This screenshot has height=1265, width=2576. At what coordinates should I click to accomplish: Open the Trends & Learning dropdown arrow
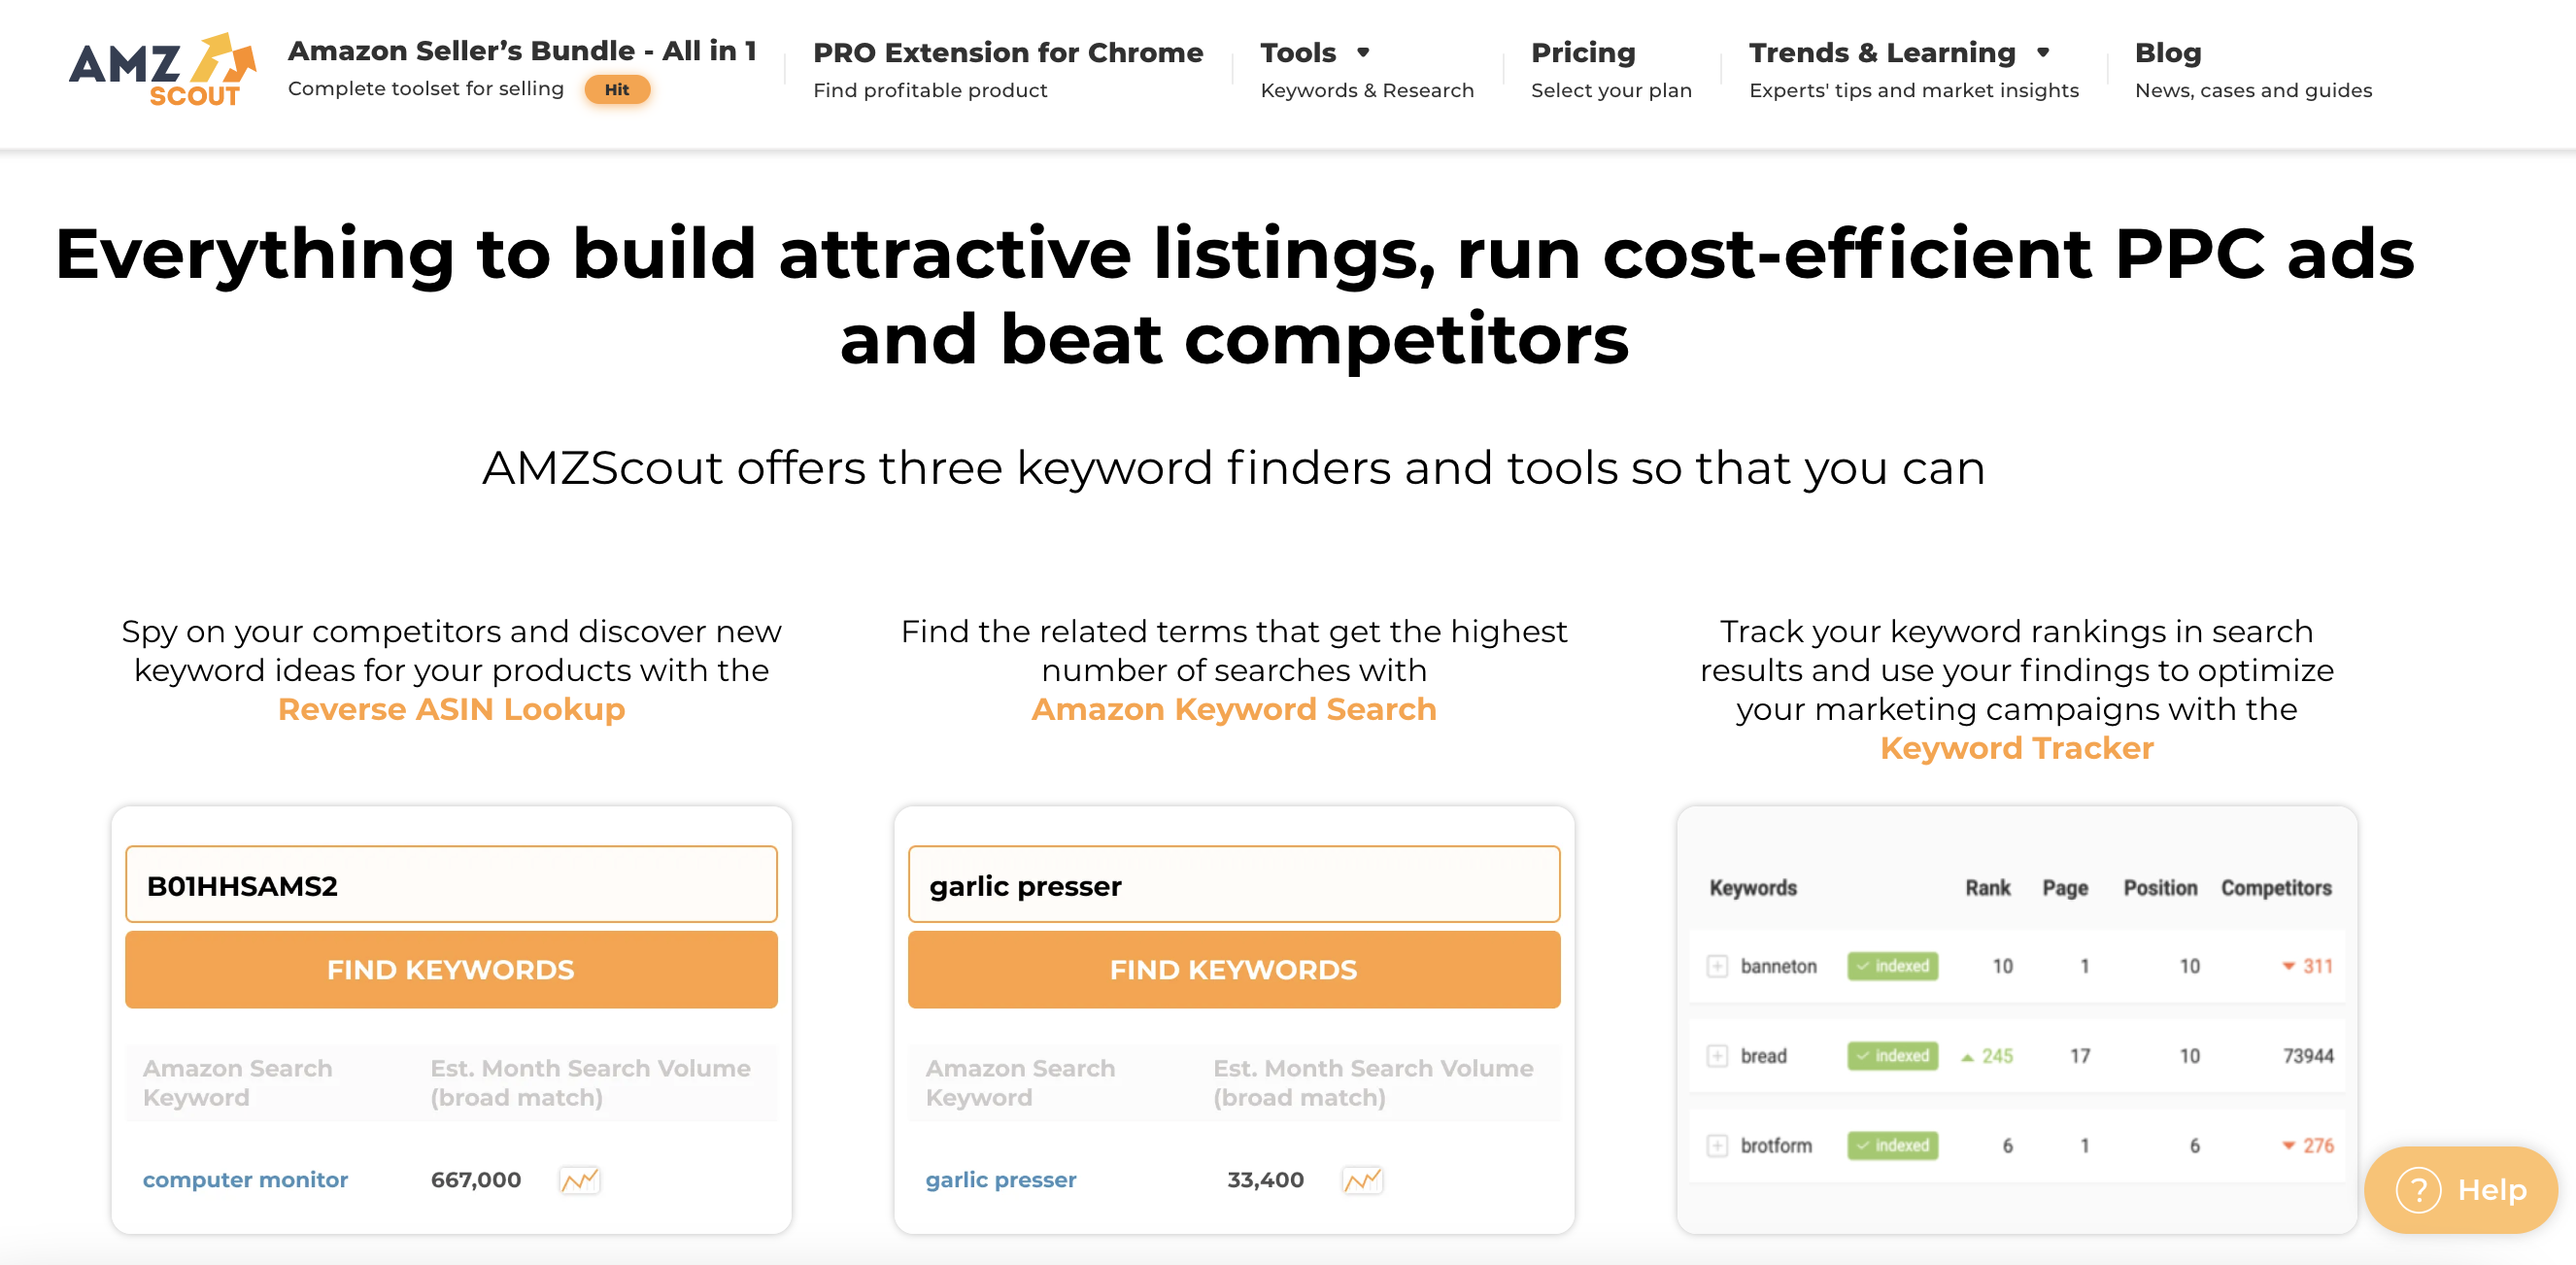[2043, 52]
